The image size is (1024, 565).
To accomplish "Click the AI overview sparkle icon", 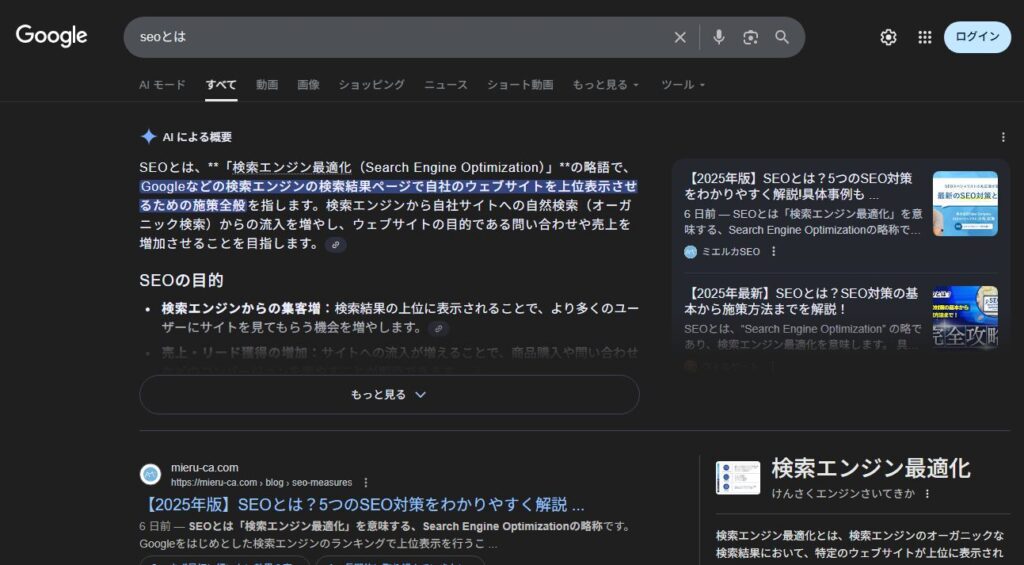I will click(148, 137).
